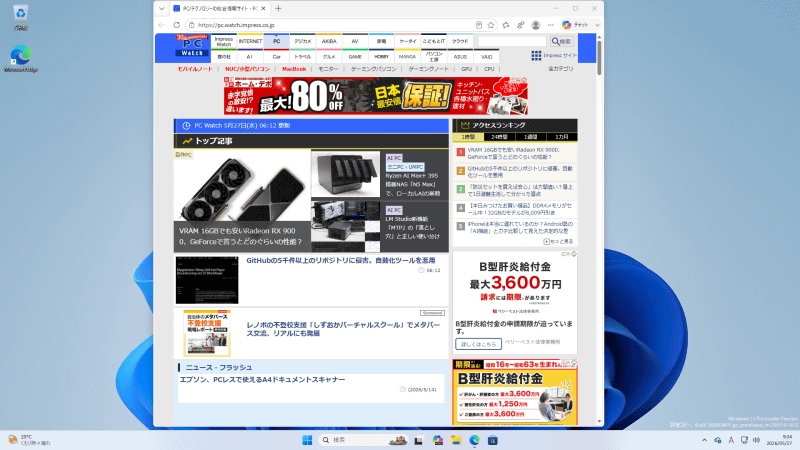Select the 1時間 ranking tab
800x450 pixels.
coord(468,137)
